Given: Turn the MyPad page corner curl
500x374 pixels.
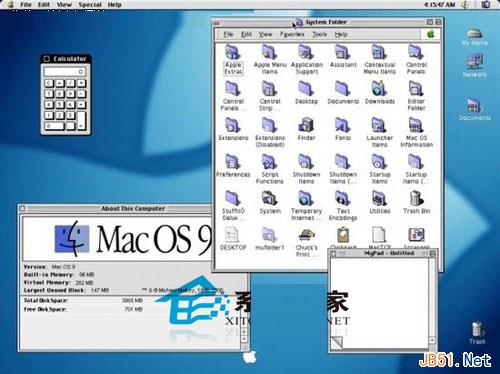Looking at the screenshot, I should point(337,342).
